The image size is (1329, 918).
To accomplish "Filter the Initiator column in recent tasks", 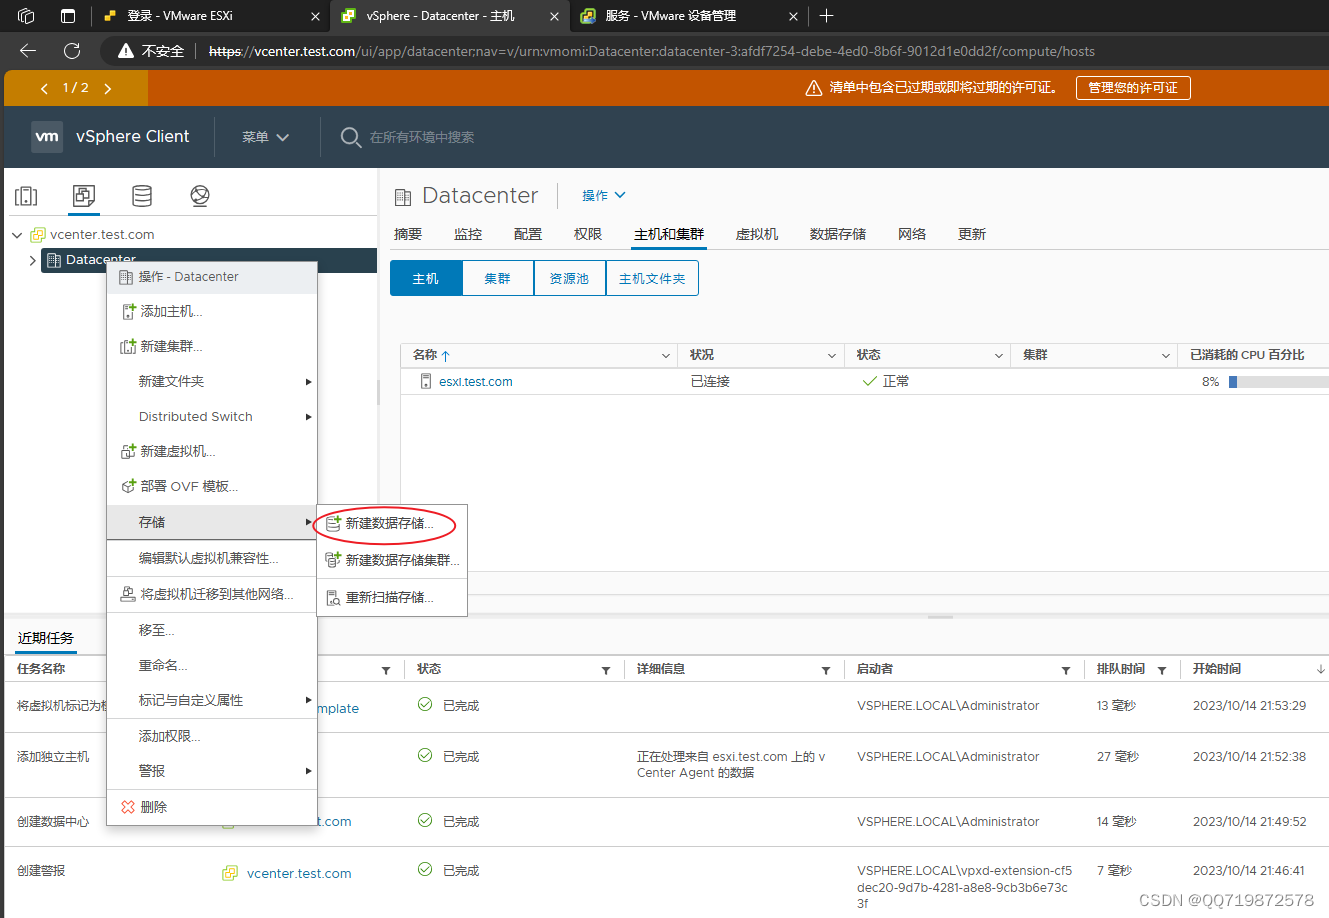I will [x=1066, y=670].
